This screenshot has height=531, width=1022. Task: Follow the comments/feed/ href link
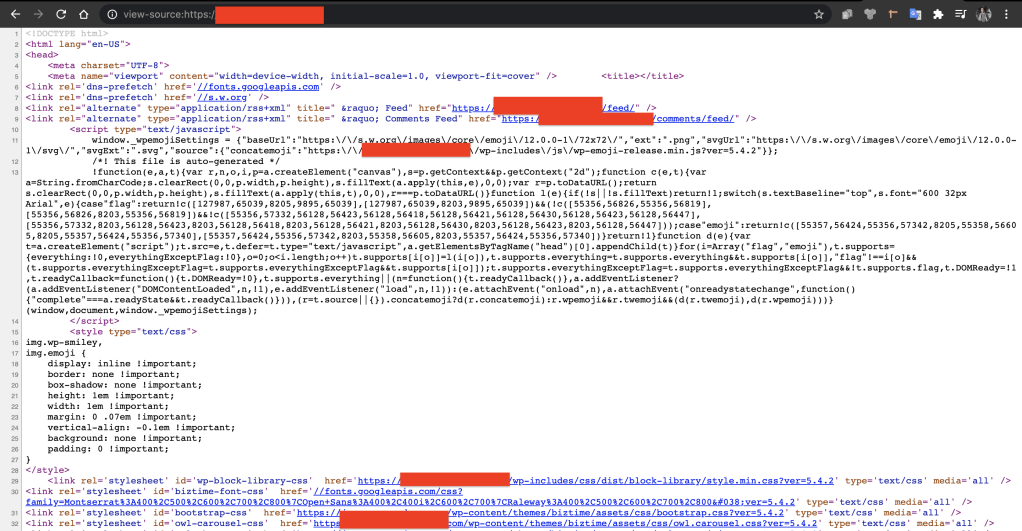[696, 118]
